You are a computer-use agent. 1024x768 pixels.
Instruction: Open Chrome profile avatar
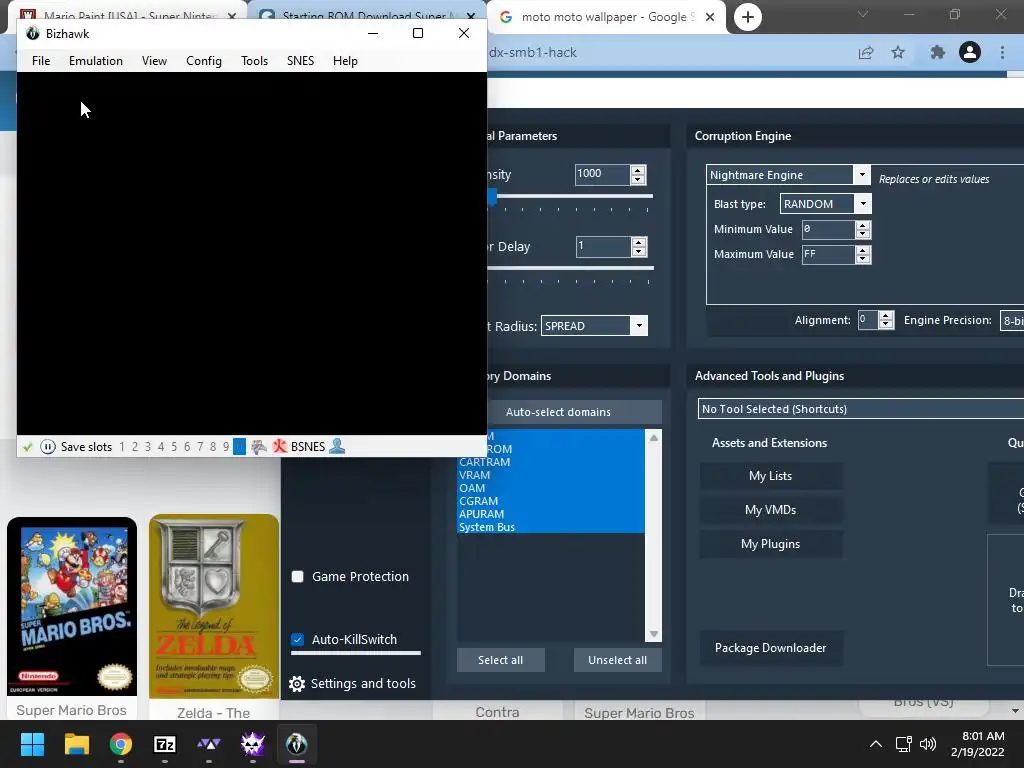pos(970,52)
